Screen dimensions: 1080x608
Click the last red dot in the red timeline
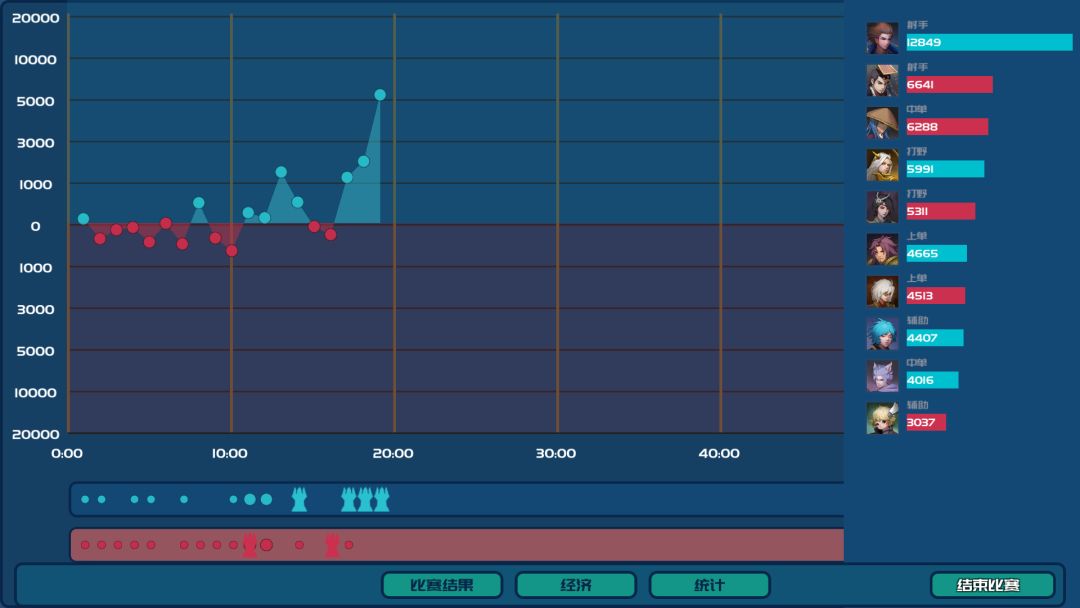(x=349, y=545)
